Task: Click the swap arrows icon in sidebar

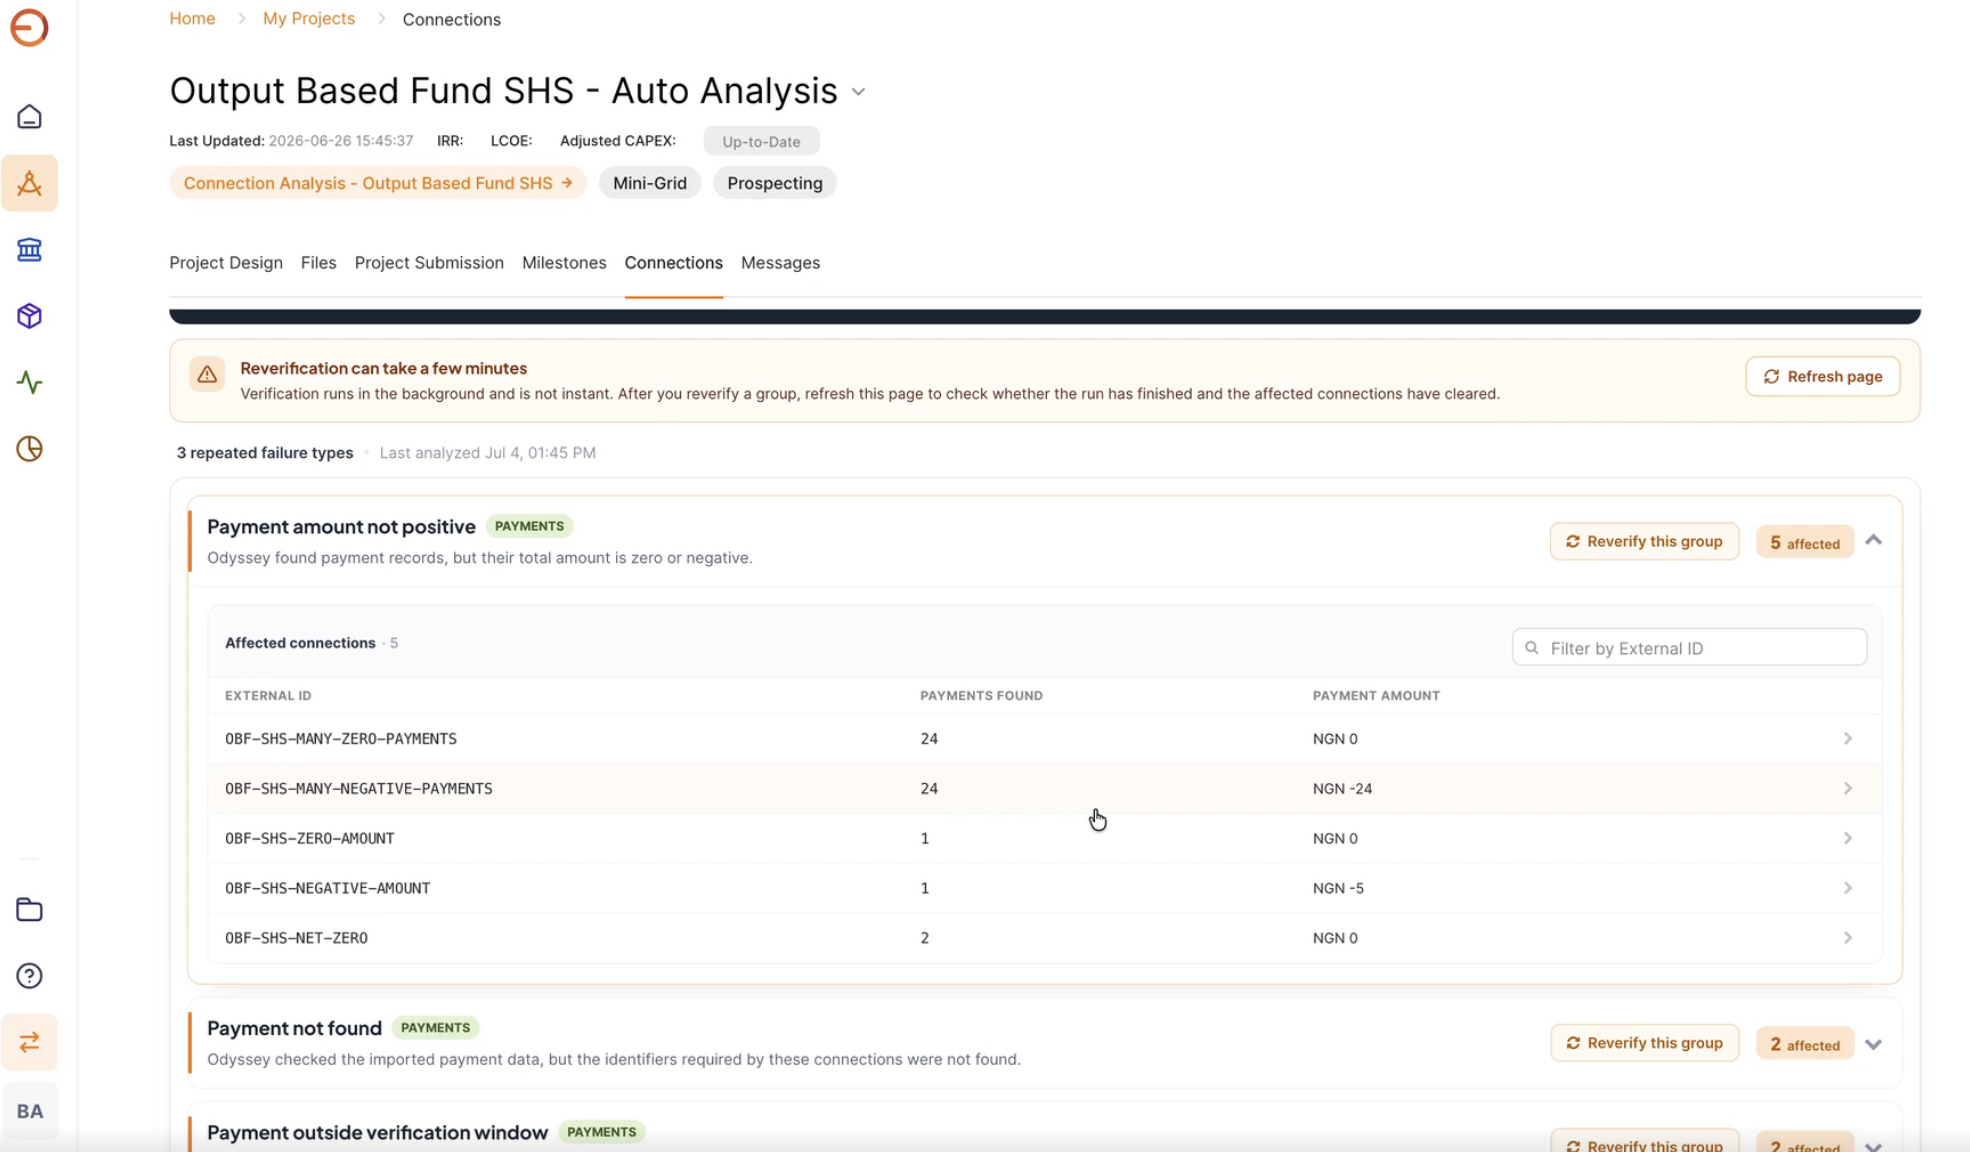Action: (x=29, y=1042)
